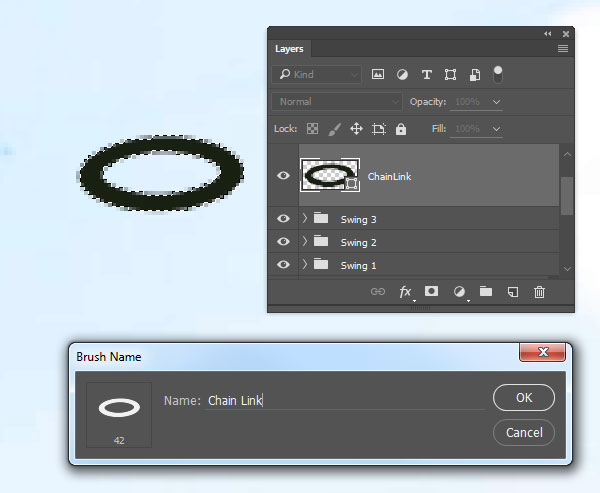This screenshot has height=493, width=600.
Task: Expand the Swing 3 group
Action: click(305, 218)
